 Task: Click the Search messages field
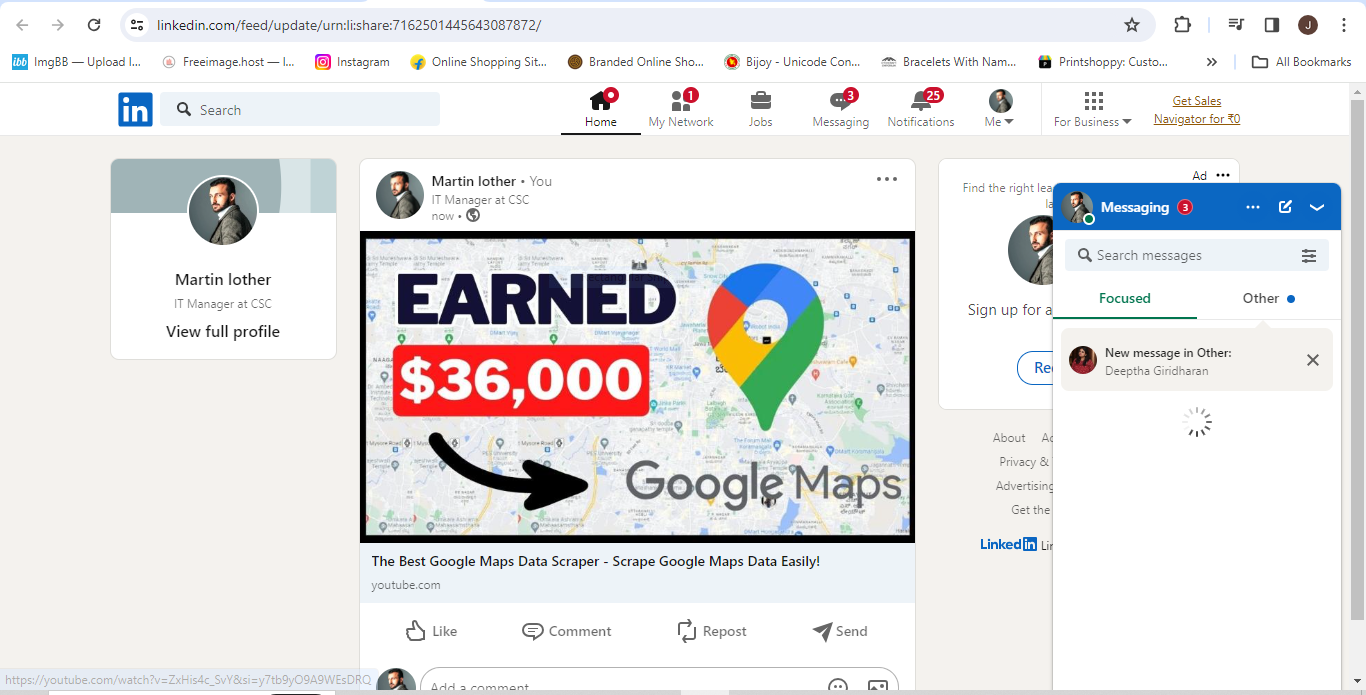pyautogui.click(x=1183, y=255)
